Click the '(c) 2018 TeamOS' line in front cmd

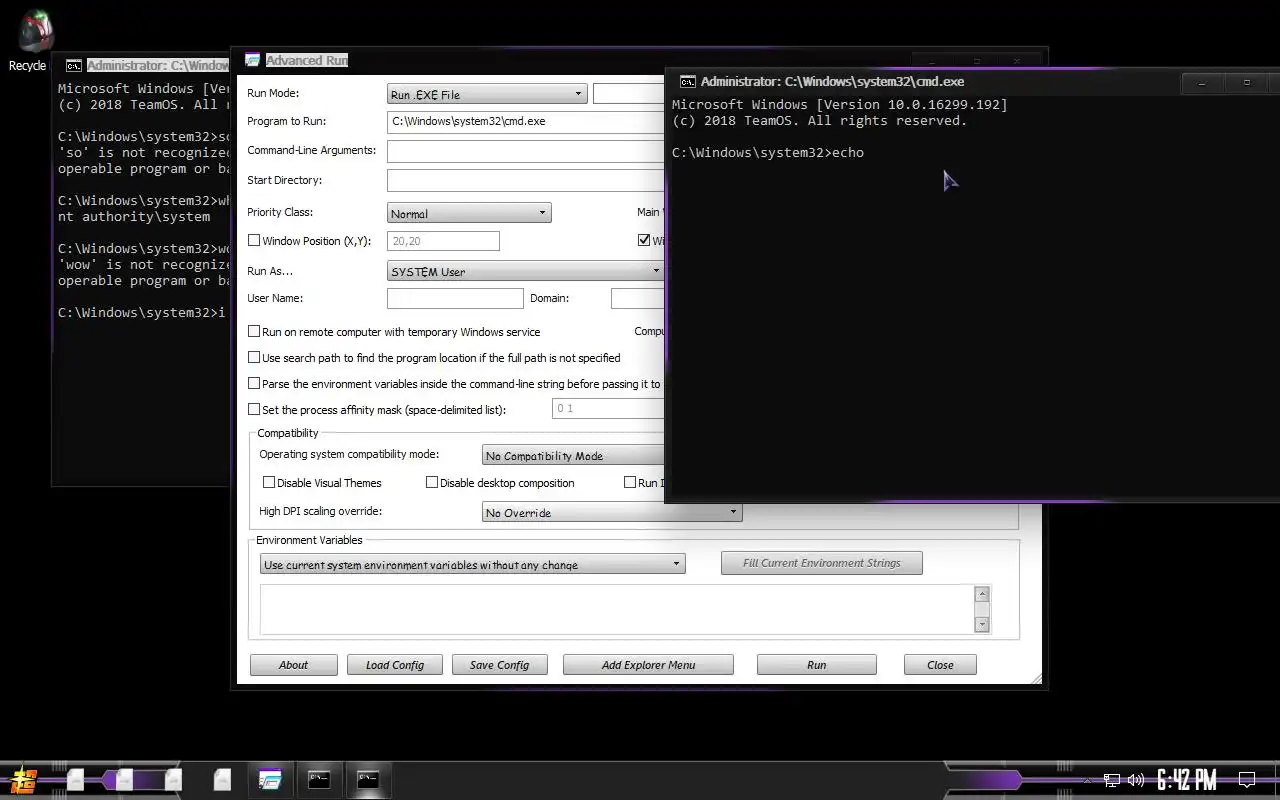820,121
